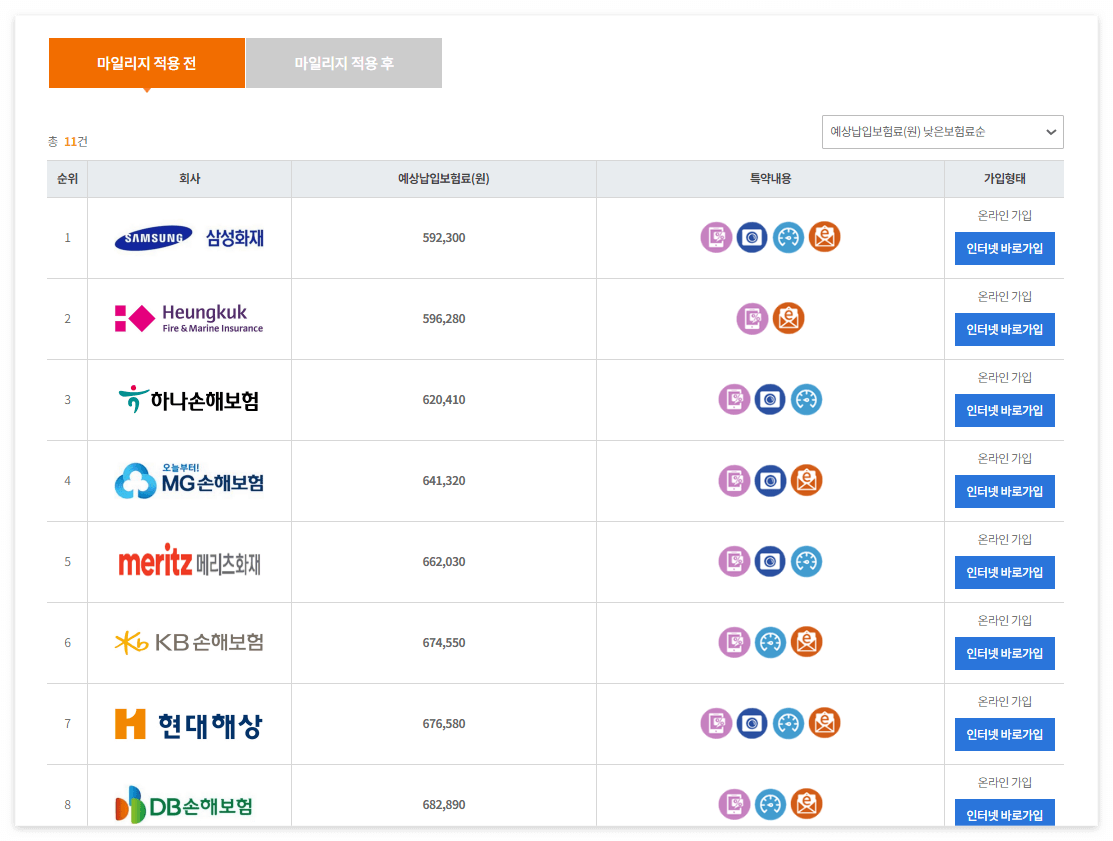Viewport: 1113px width, 841px height.
Task: Click Samsung row blue speedometer icon
Action: click(789, 237)
